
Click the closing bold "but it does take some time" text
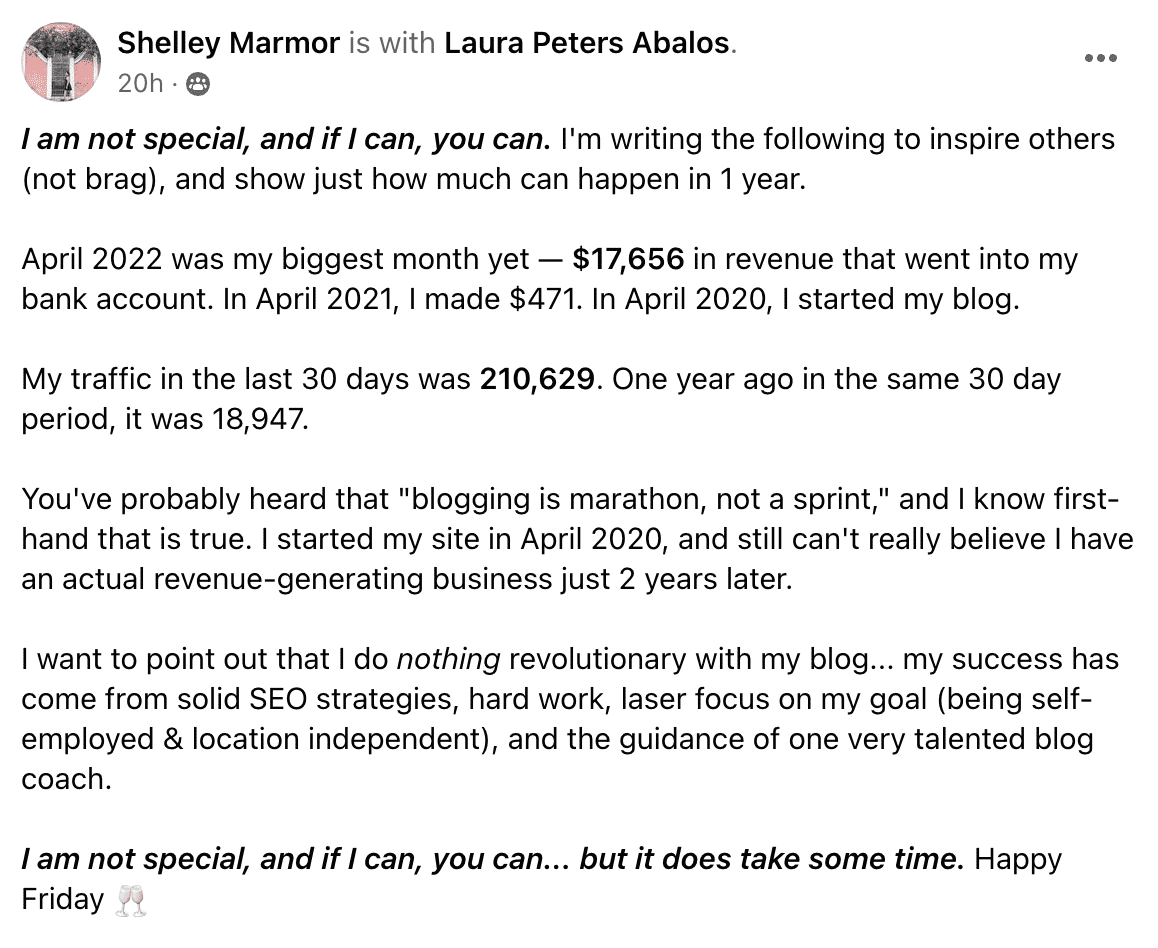tap(771, 859)
